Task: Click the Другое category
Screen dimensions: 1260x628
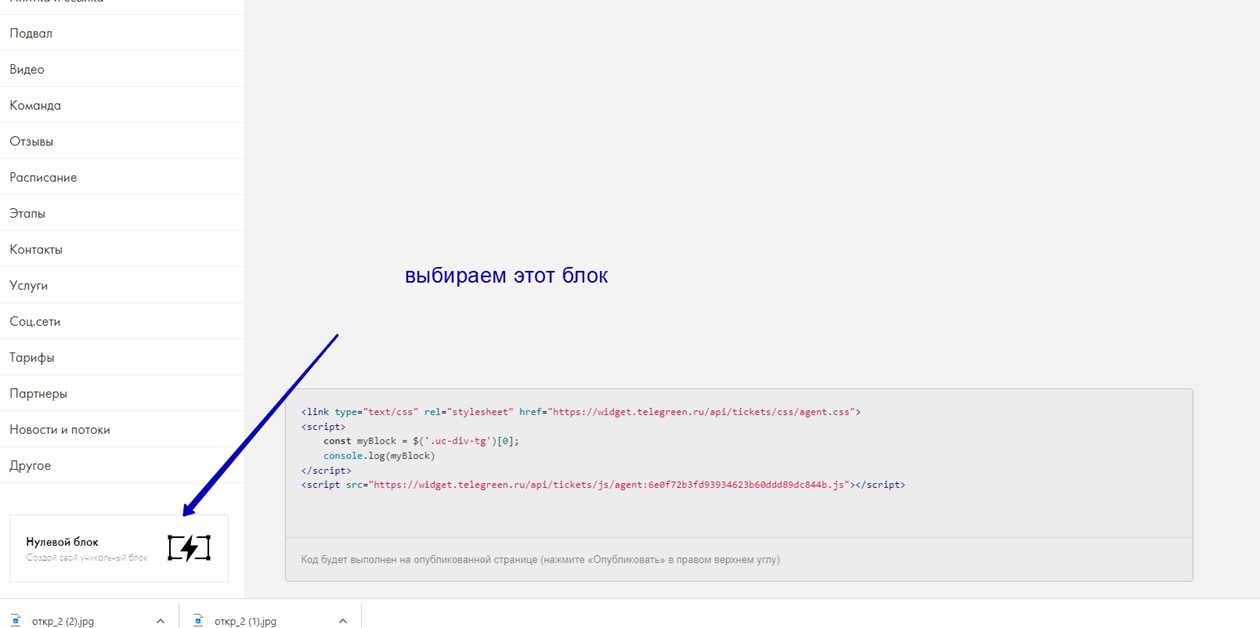Action: pos(30,465)
